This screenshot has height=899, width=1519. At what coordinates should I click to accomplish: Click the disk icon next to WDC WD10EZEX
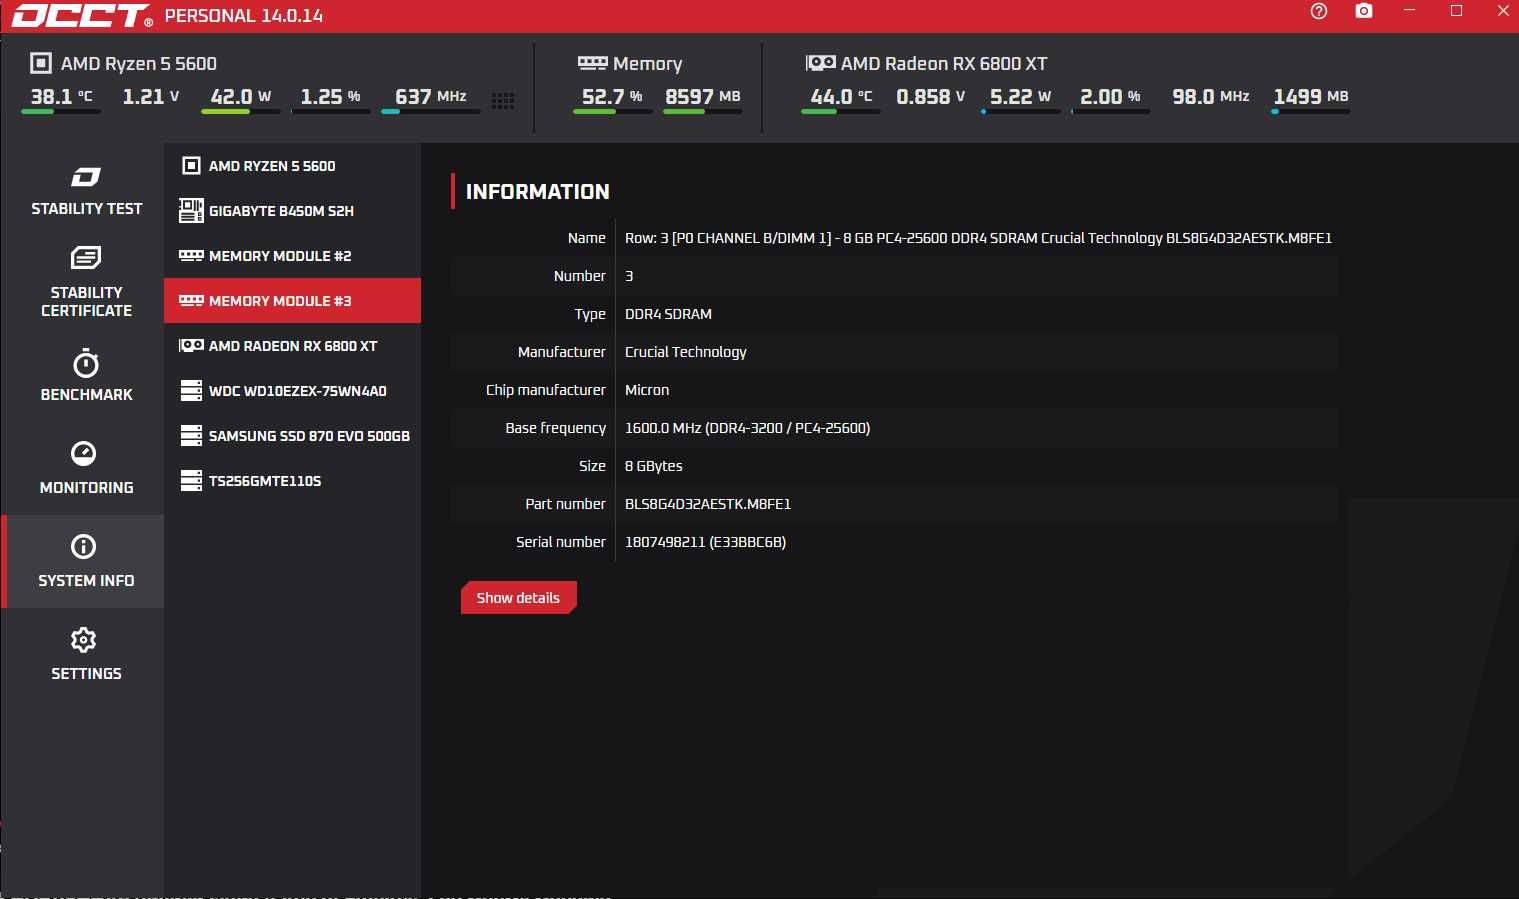[x=191, y=390]
